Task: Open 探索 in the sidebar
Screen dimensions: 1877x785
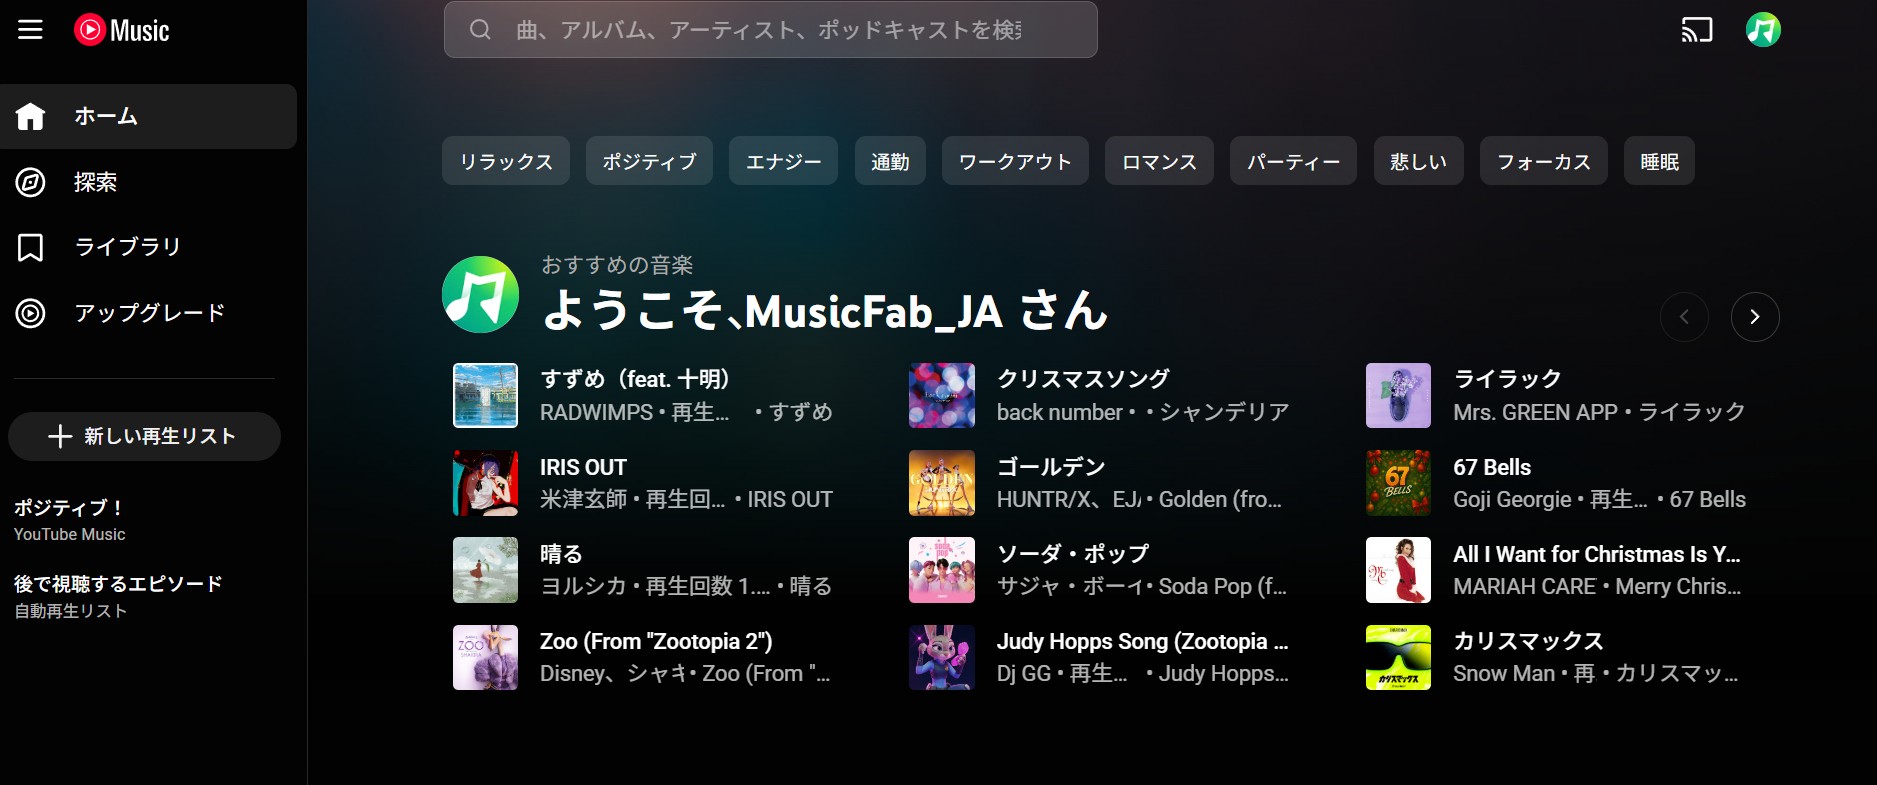Action: (148, 182)
